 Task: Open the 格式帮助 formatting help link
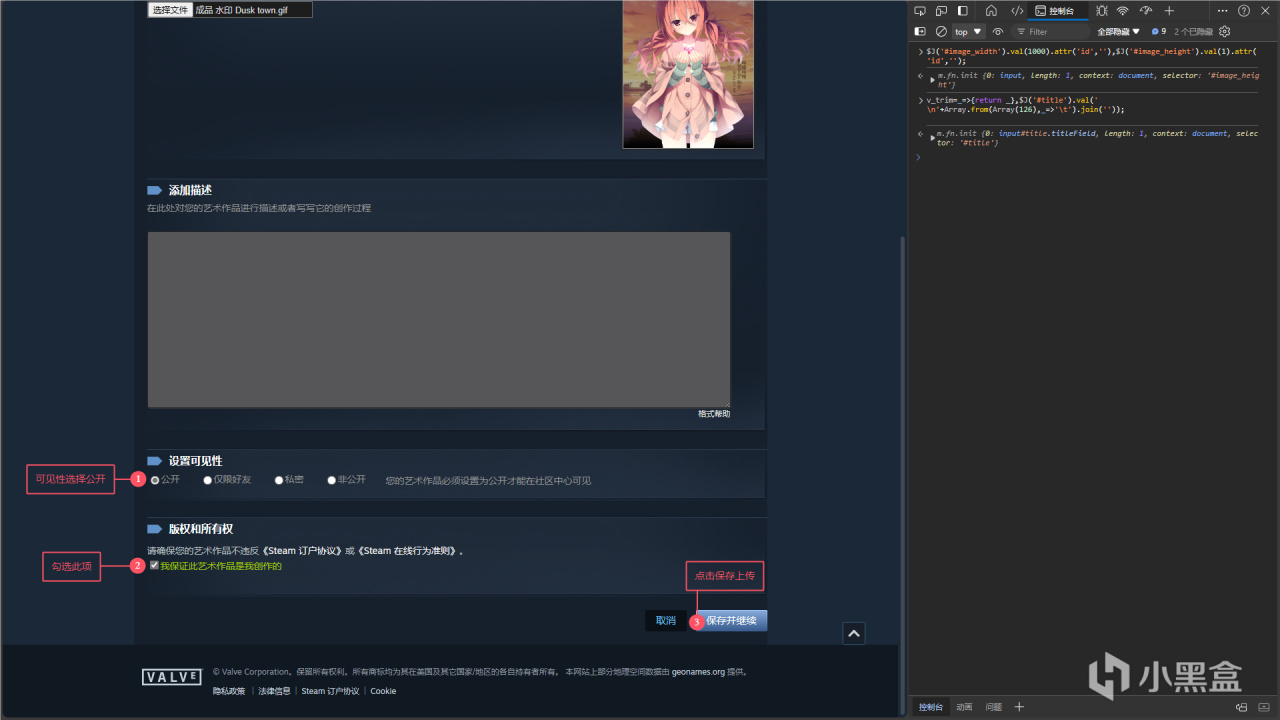coord(714,414)
